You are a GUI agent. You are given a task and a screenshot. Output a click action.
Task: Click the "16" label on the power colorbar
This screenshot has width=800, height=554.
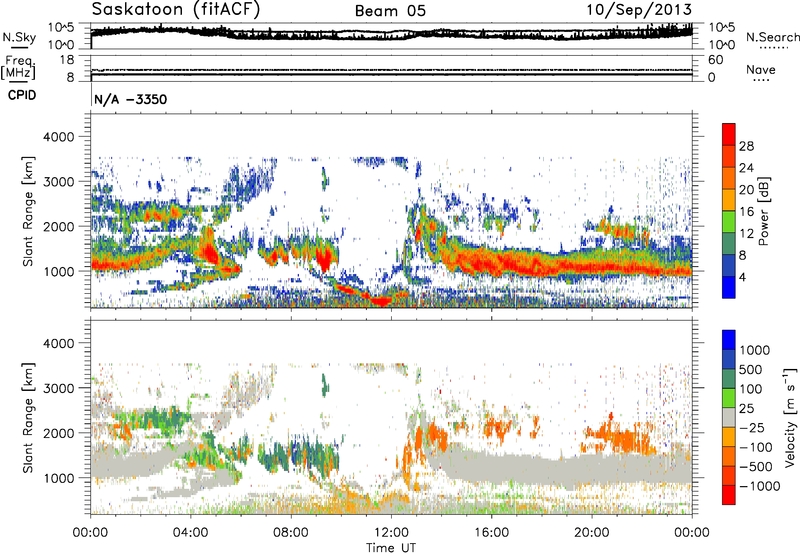click(x=746, y=212)
